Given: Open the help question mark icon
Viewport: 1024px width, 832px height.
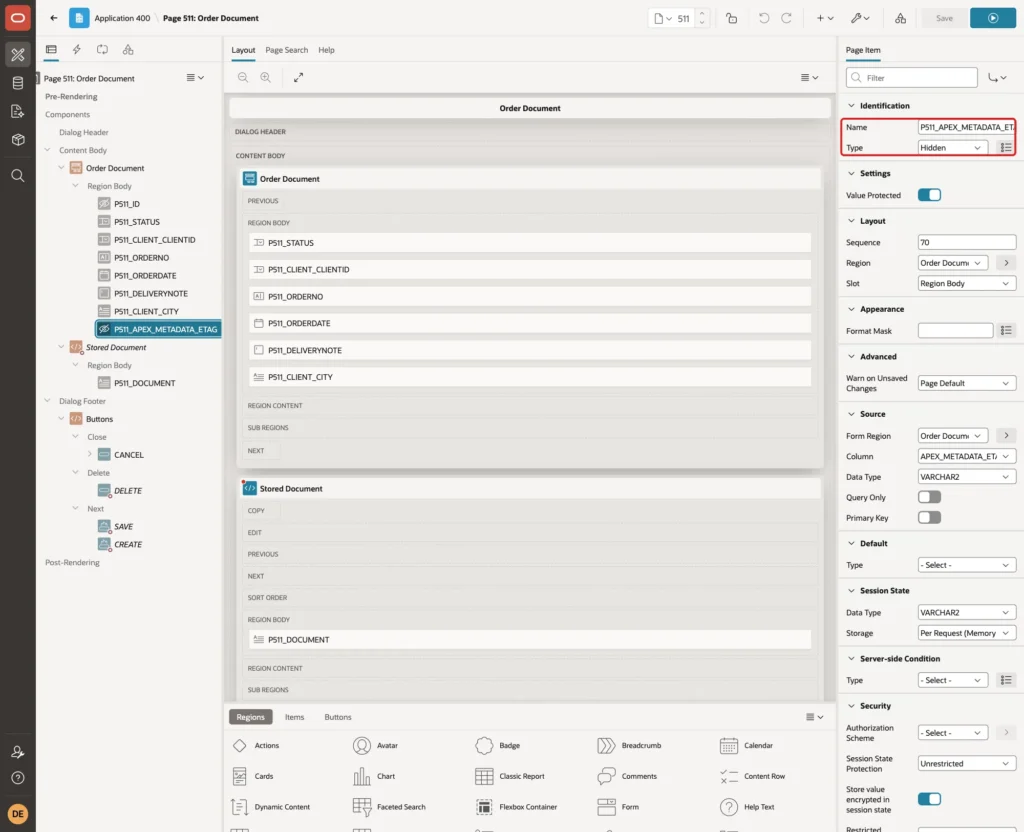Looking at the screenshot, I should 18,778.
